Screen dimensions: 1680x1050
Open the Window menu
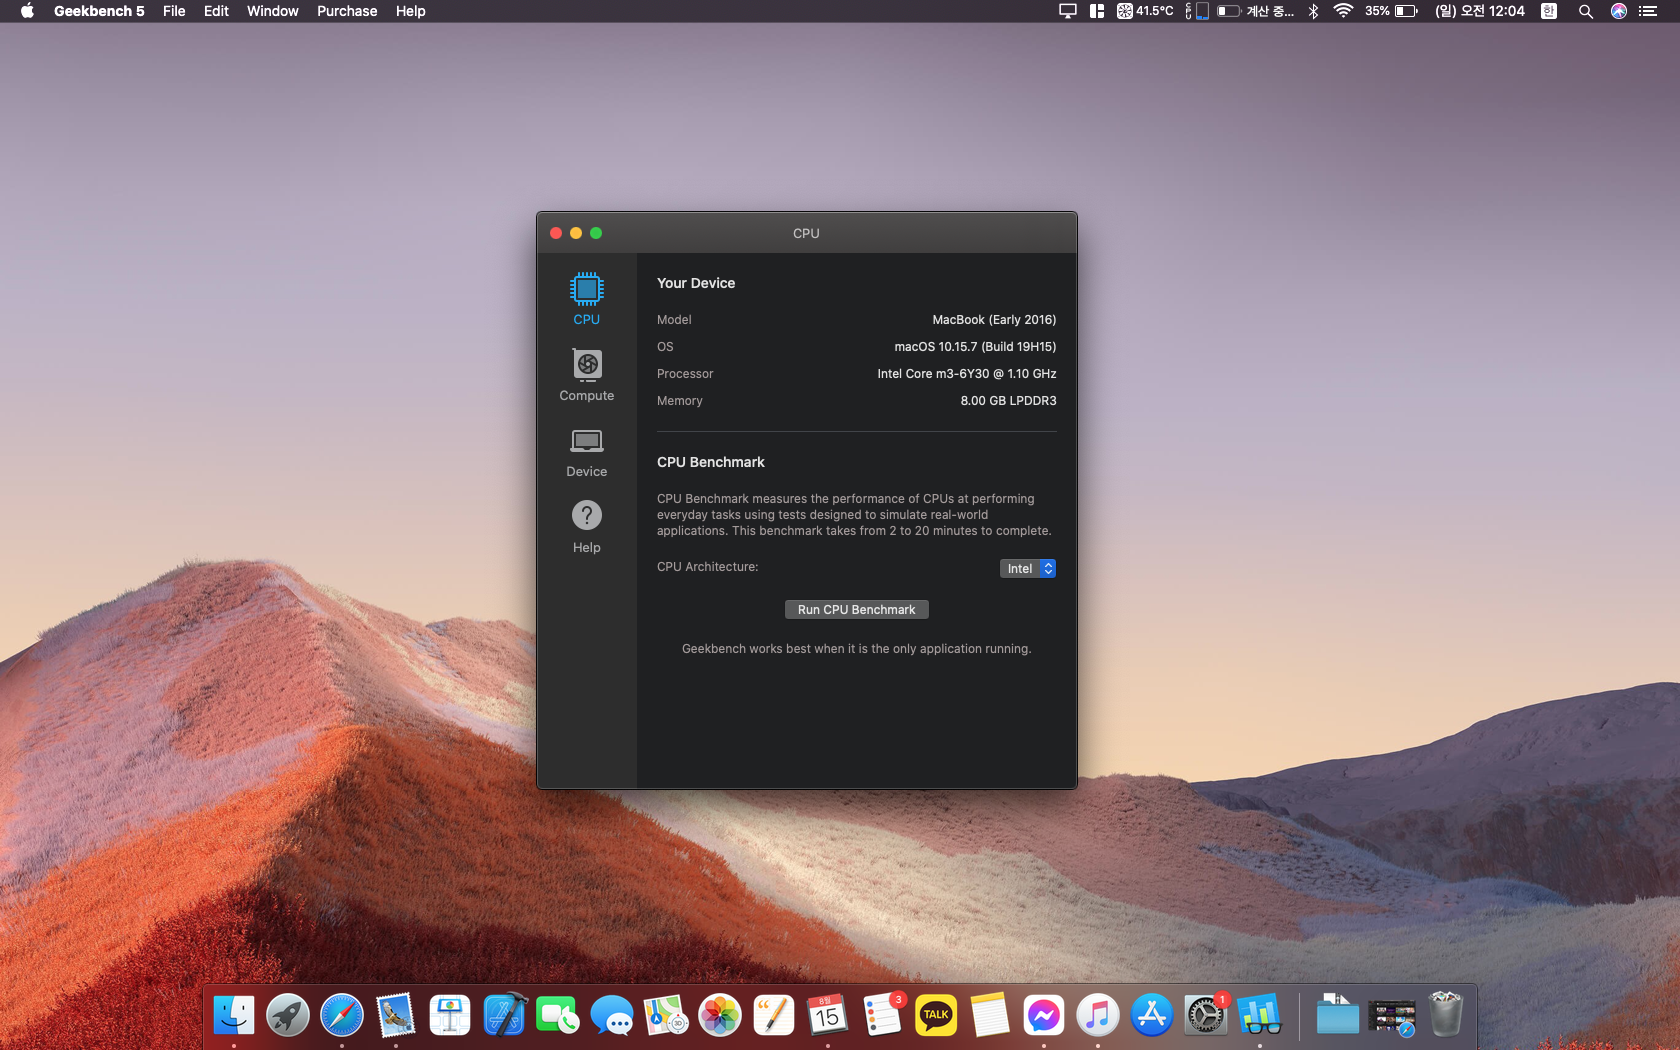(272, 11)
